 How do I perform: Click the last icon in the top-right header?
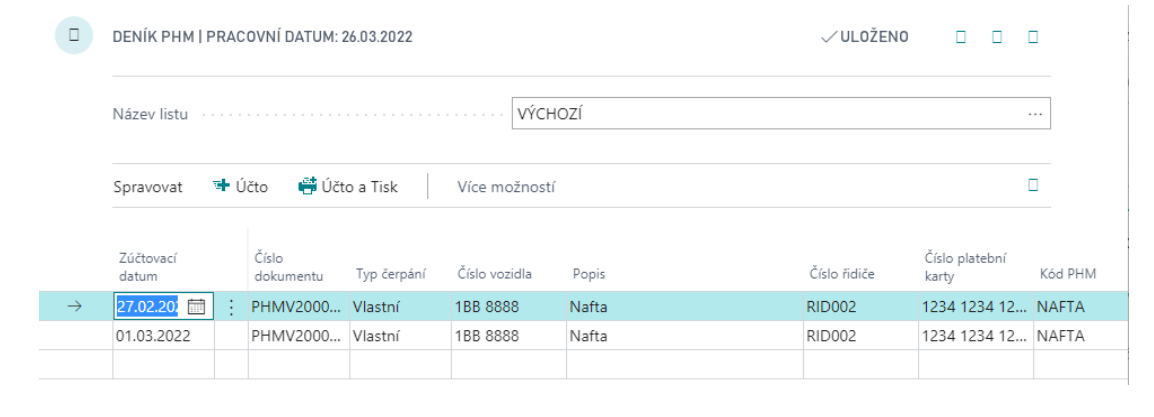(x=1033, y=37)
